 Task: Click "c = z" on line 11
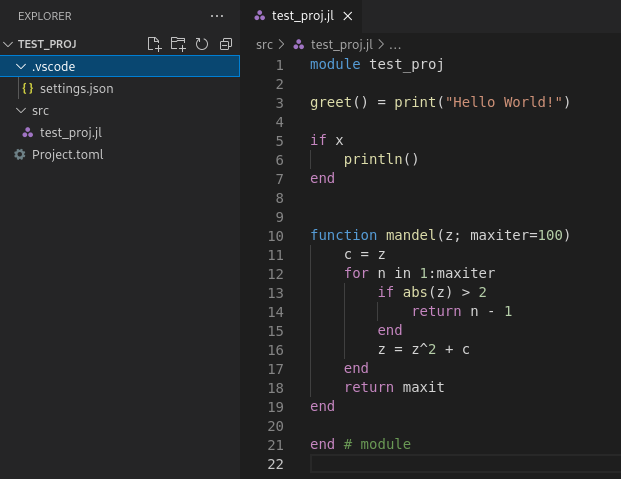click(x=364, y=254)
